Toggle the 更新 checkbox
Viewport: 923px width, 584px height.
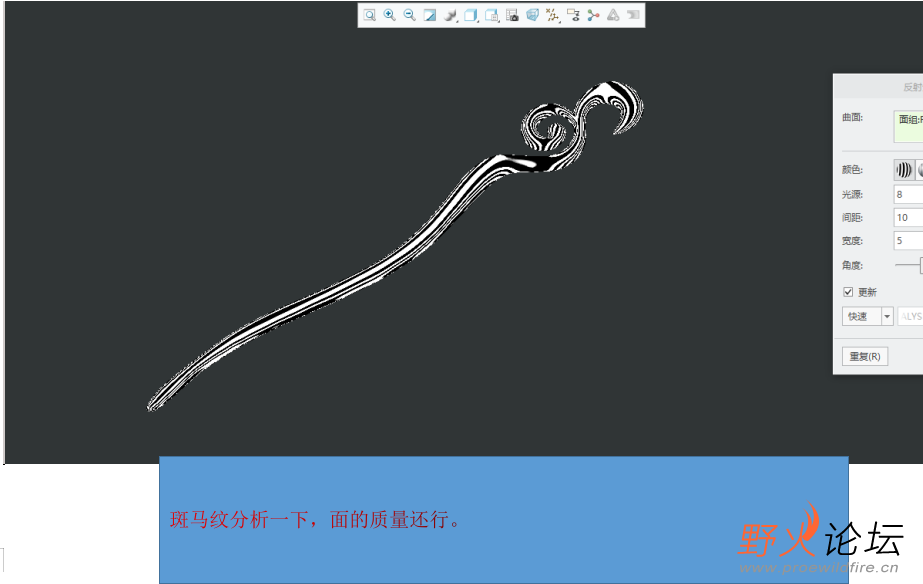click(x=848, y=292)
